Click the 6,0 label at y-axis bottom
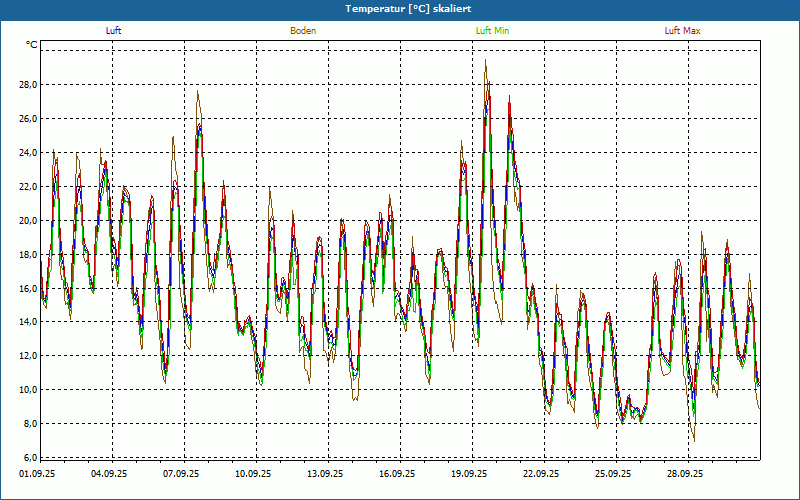 point(29,458)
